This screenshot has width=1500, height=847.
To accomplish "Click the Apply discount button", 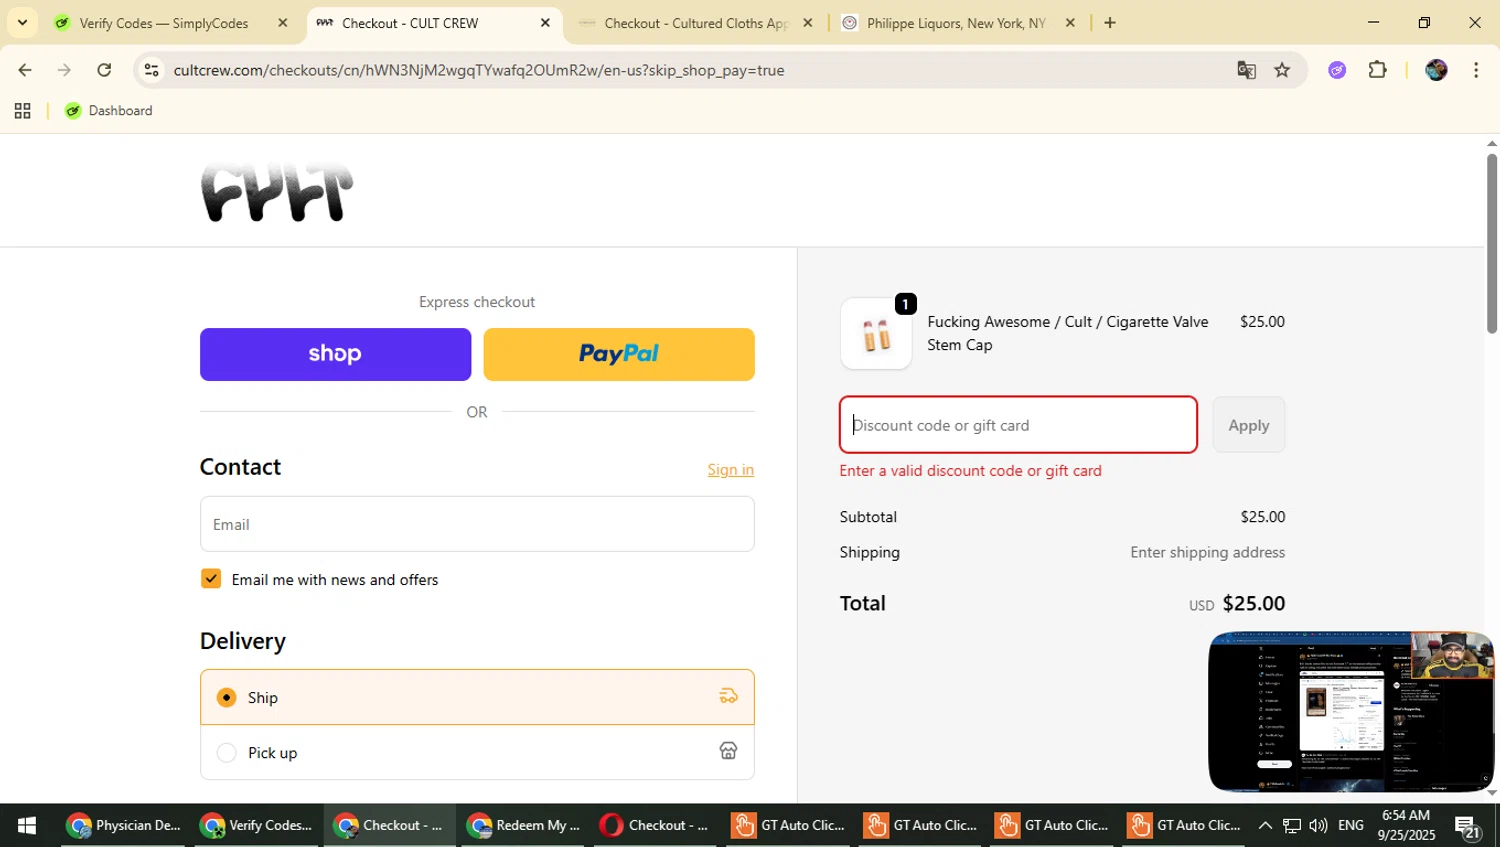I will pyautogui.click(x=1249, y=425).
